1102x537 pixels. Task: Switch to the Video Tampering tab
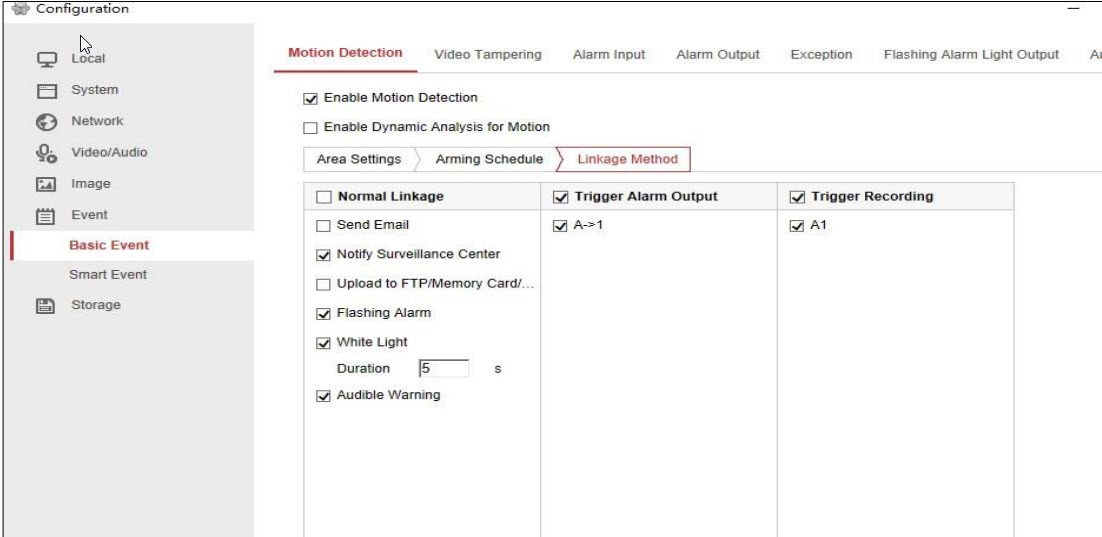pos(487,55)
